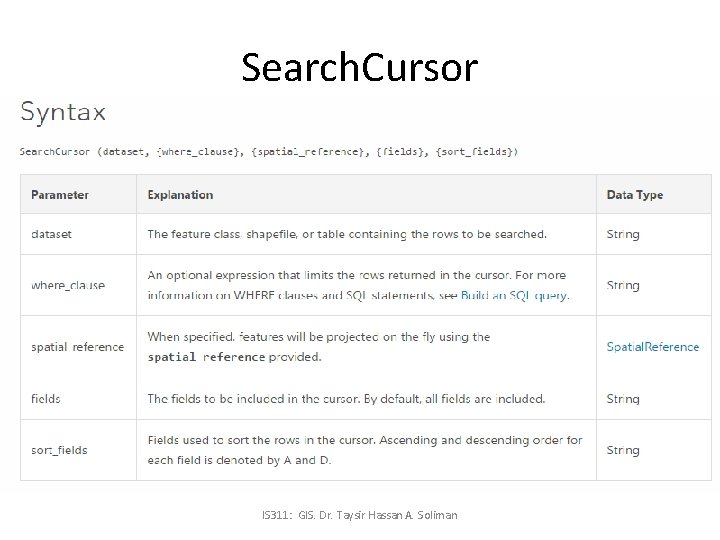Select the spatial_reference parameter cell
720x540 pixels.
78,347
